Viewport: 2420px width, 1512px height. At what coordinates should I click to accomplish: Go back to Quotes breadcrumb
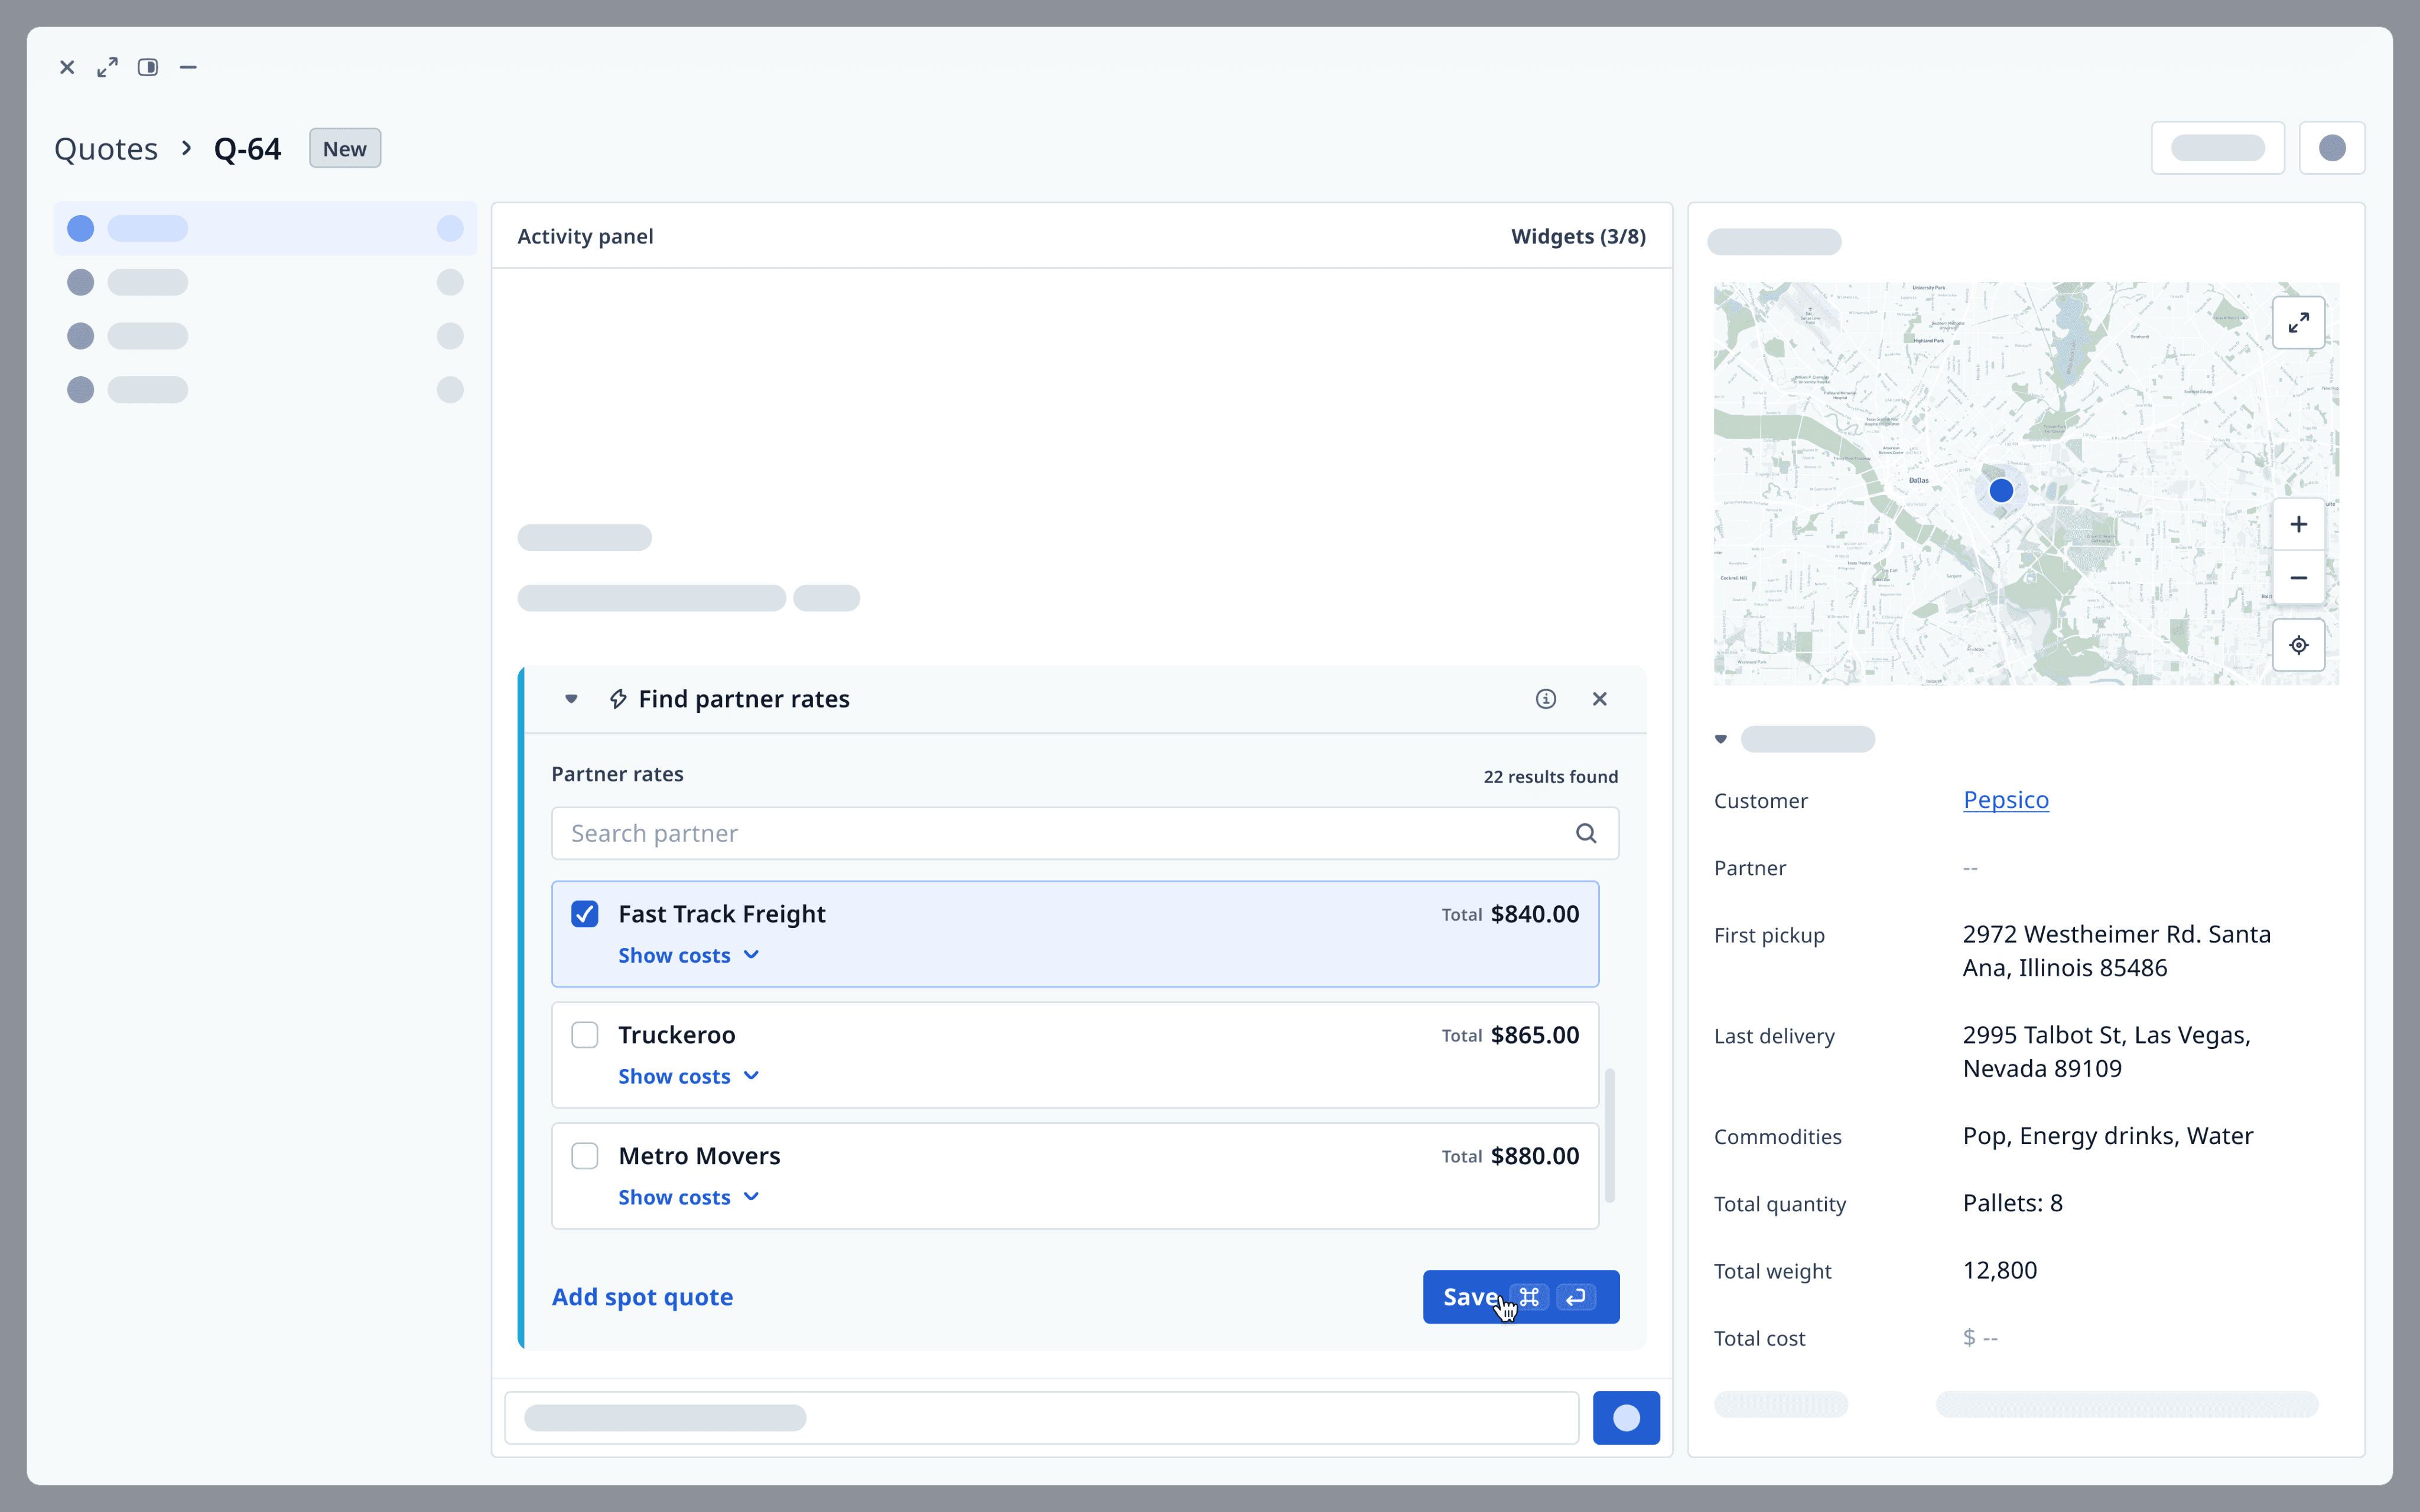coord(106,149)
